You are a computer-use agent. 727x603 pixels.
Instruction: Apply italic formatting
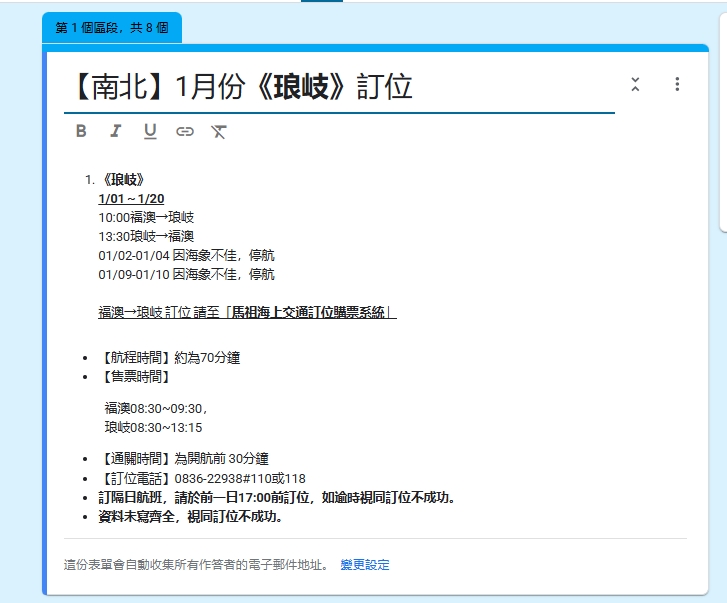115,131
